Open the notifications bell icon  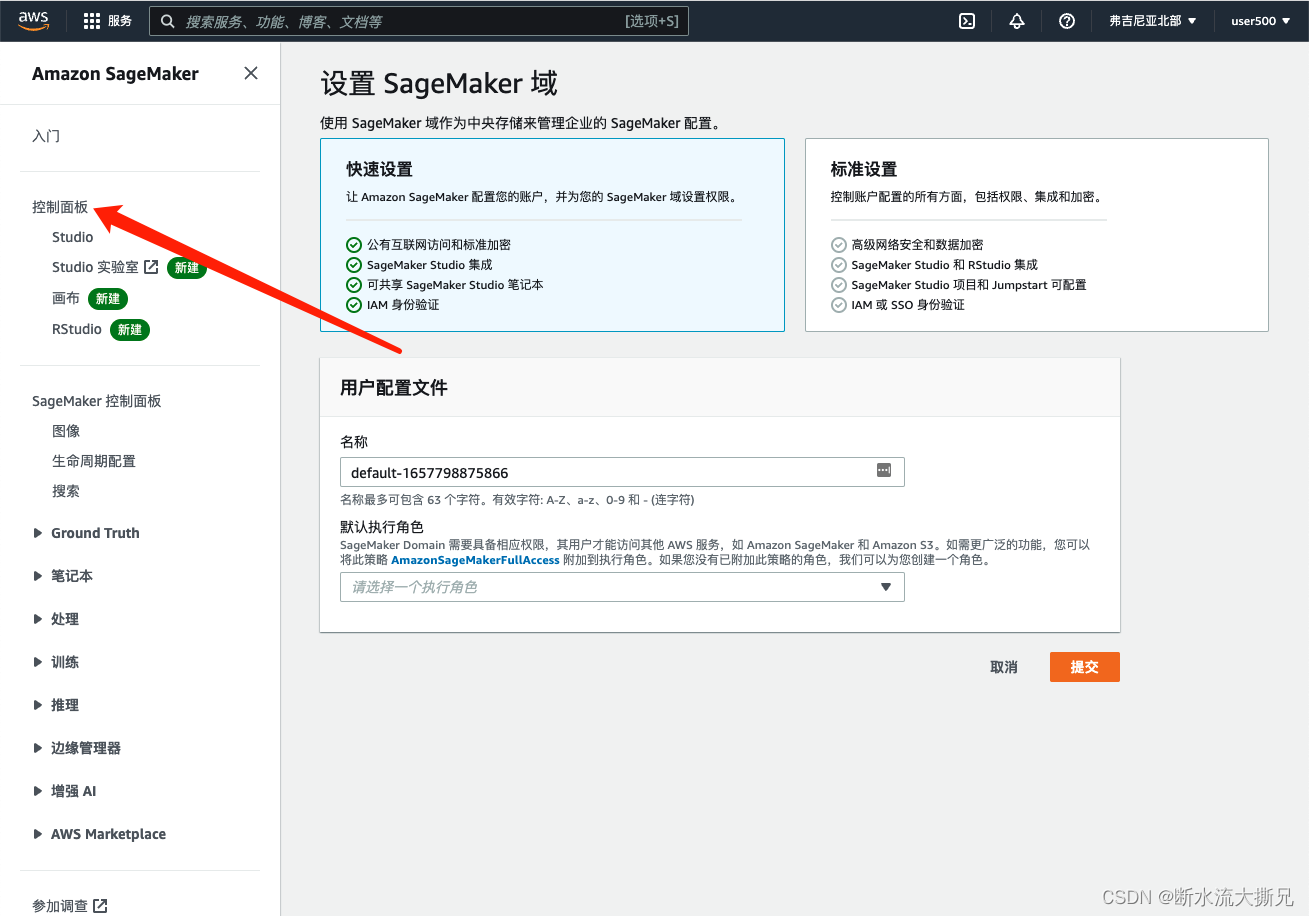click(x=1017, y=21)
